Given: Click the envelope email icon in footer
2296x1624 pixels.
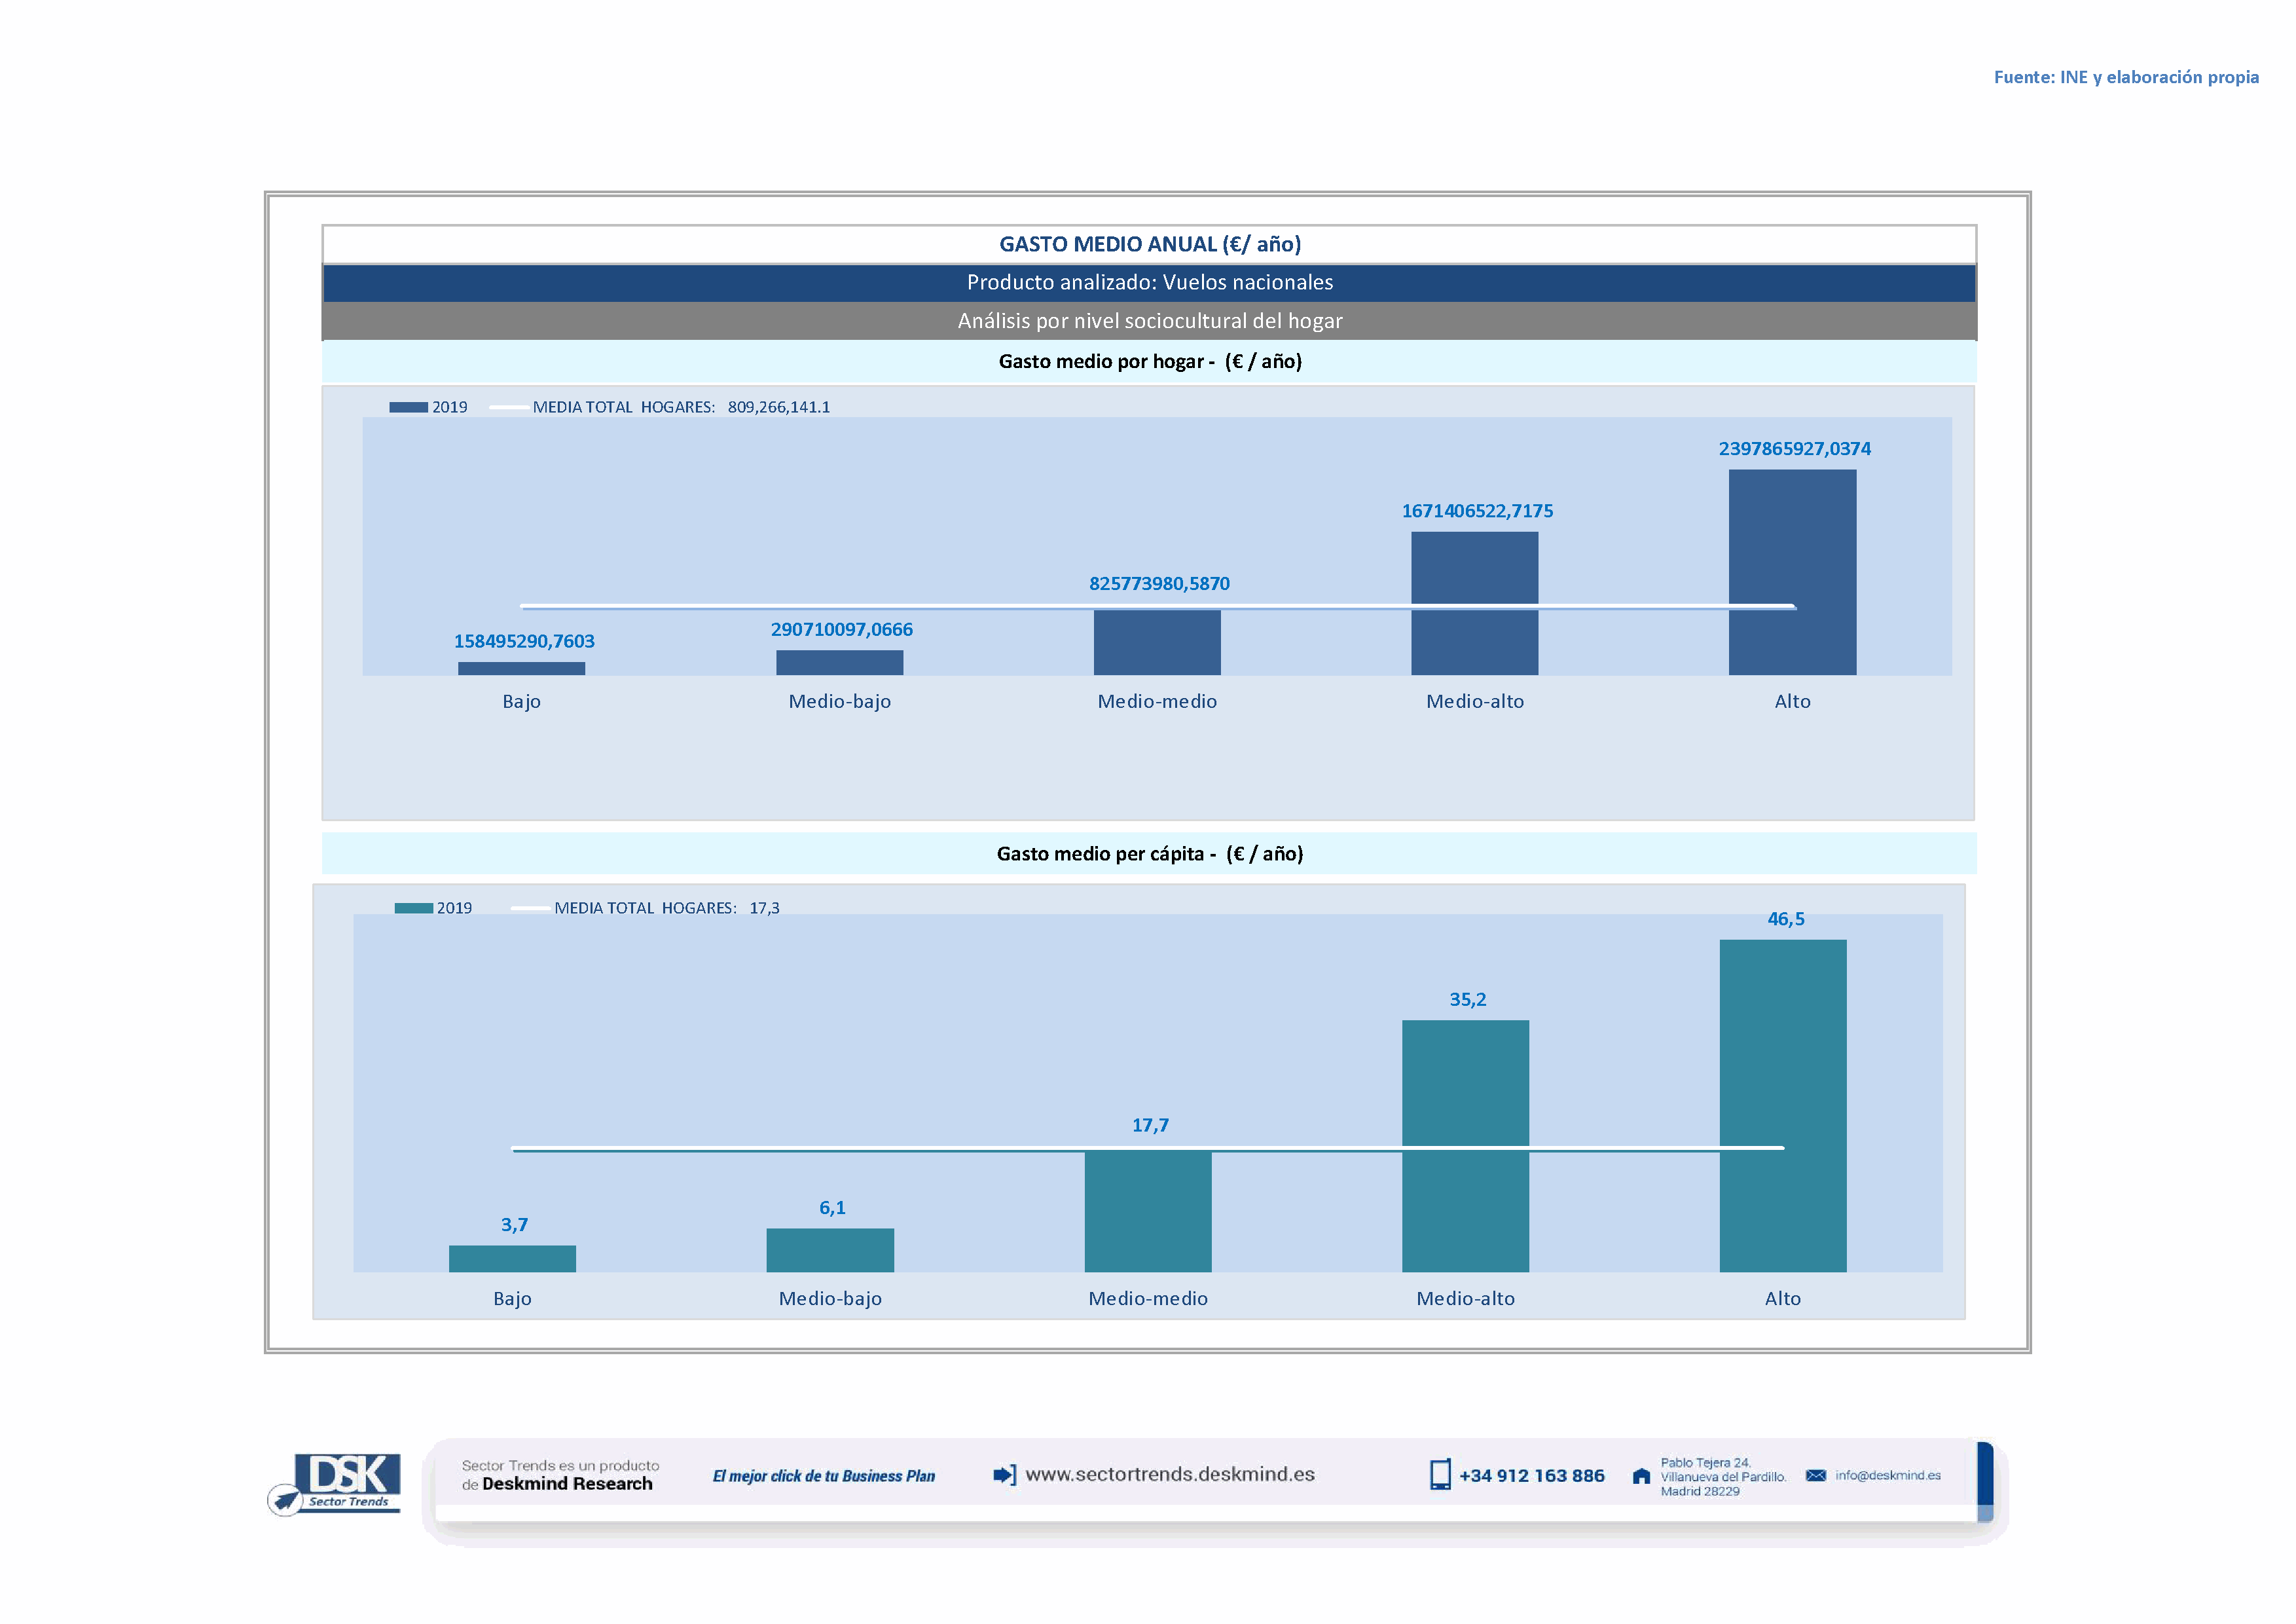Looking at the screenshot, I should [x=1816, y=1476].
